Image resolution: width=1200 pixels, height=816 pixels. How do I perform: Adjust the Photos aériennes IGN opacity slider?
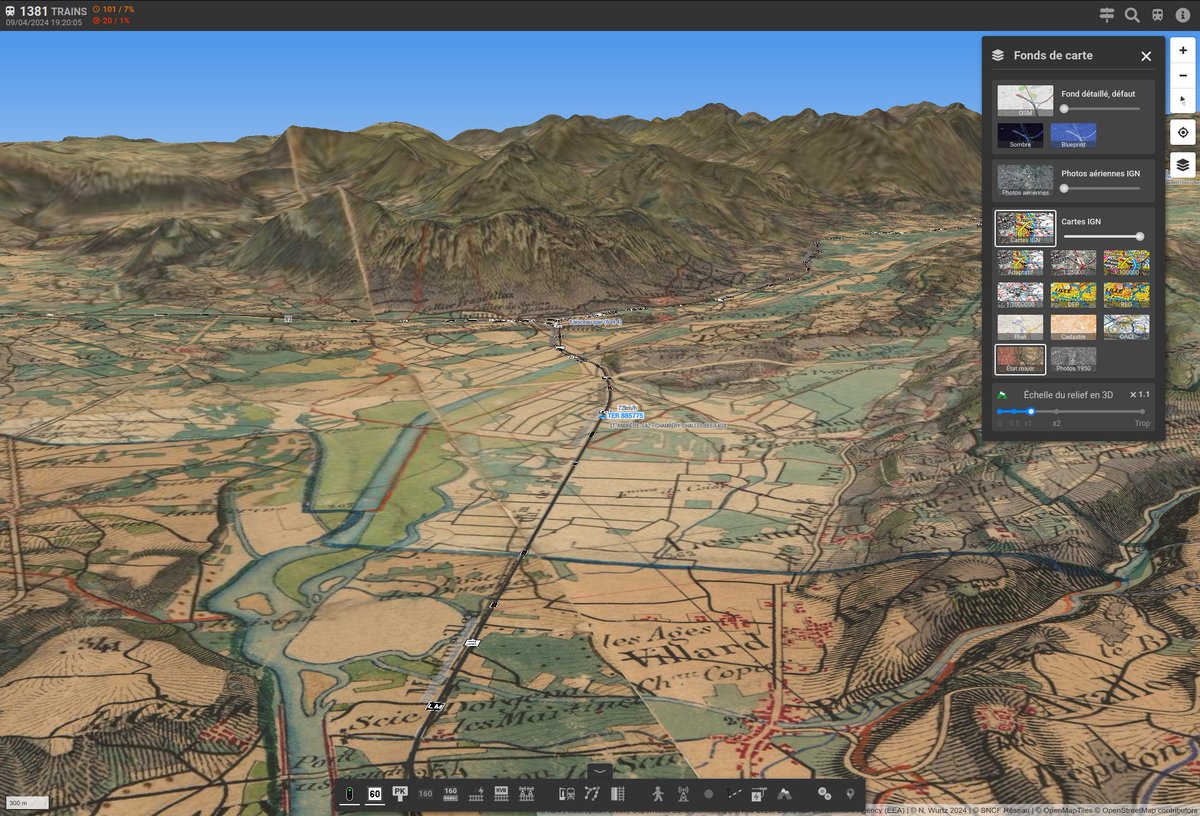(x=1101, y=188)
